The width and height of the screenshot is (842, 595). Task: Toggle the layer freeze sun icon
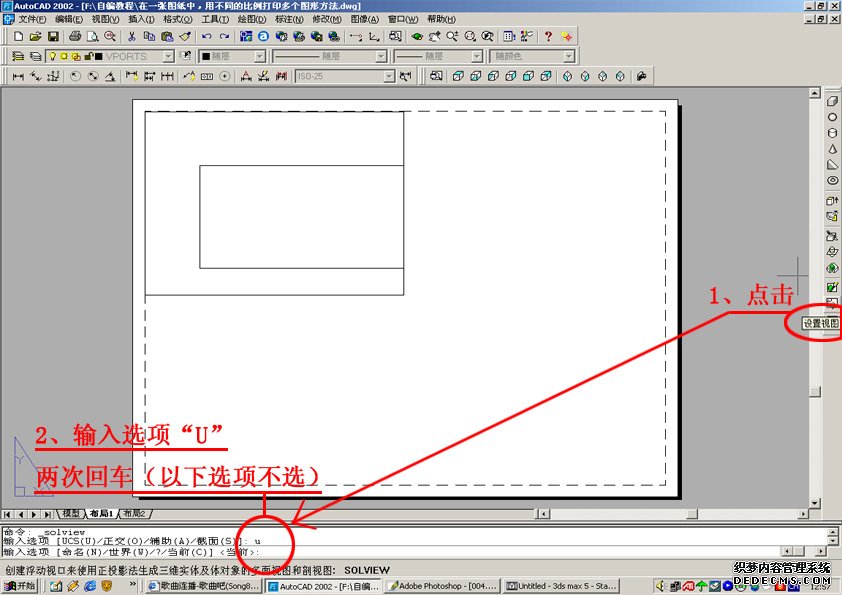(64, 57)
